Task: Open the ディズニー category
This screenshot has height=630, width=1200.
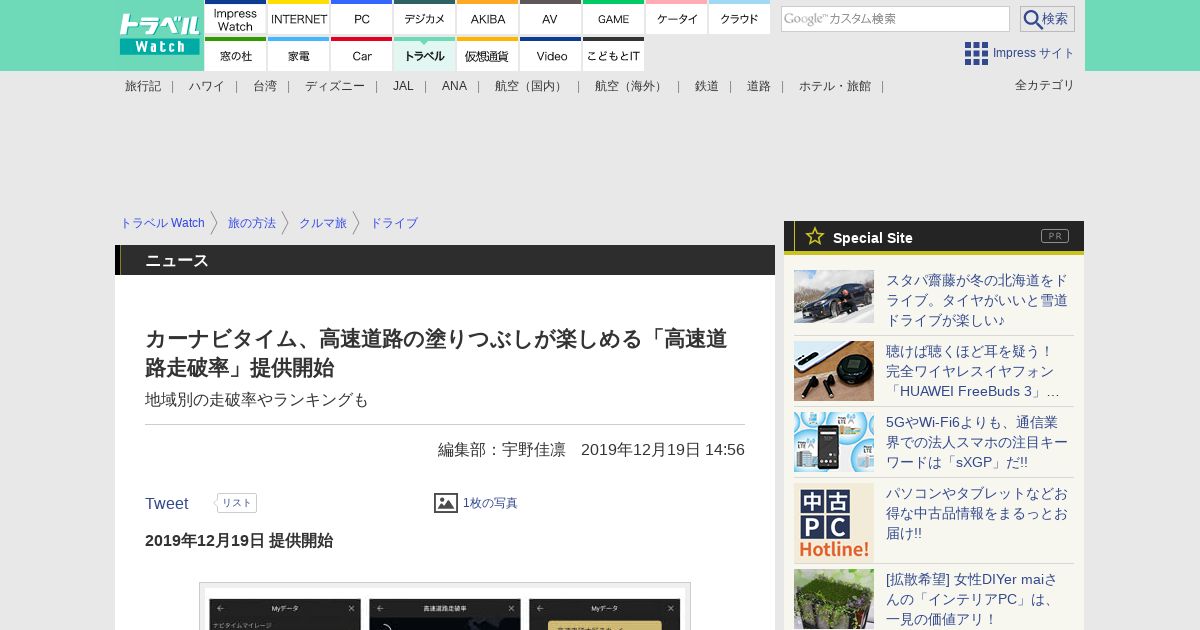Action: (x=335, y=86)
